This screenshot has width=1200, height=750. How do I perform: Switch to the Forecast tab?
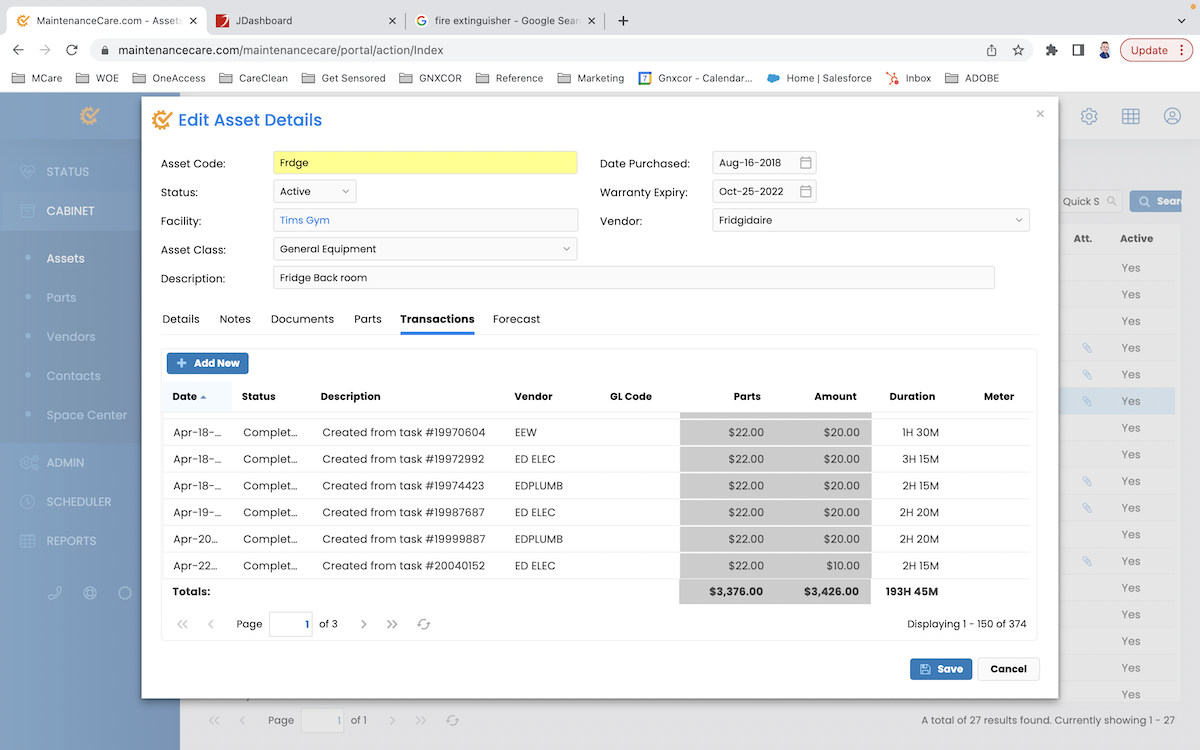coord(516,319)
